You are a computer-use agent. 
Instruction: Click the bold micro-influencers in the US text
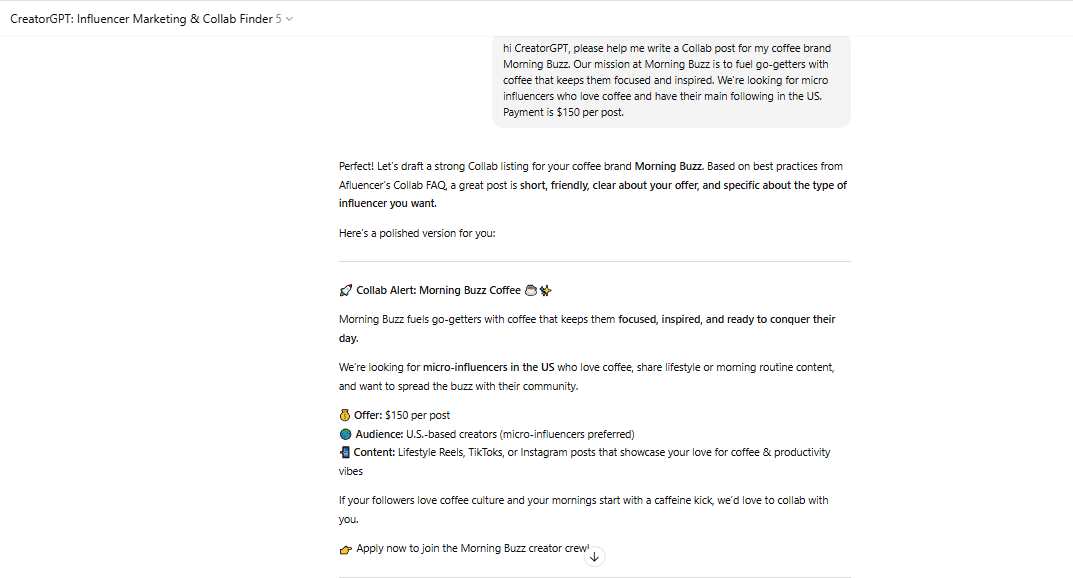pos(489,367)
